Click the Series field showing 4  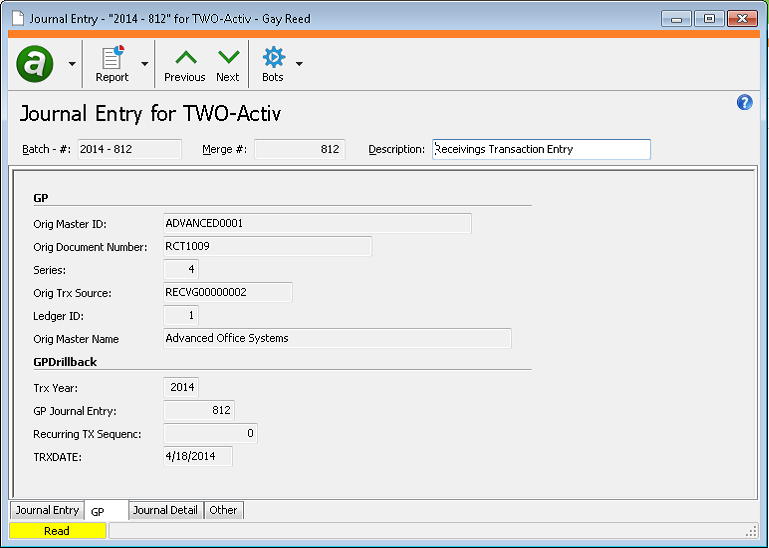click(x=181, y=269)
